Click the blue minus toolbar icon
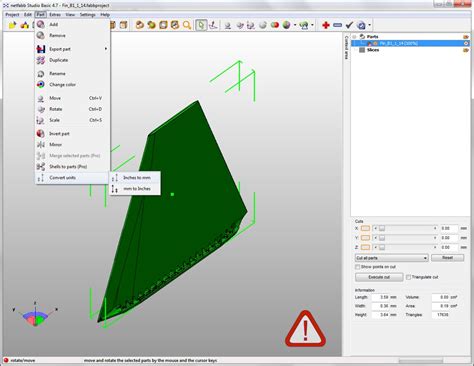 click(337, 25)
